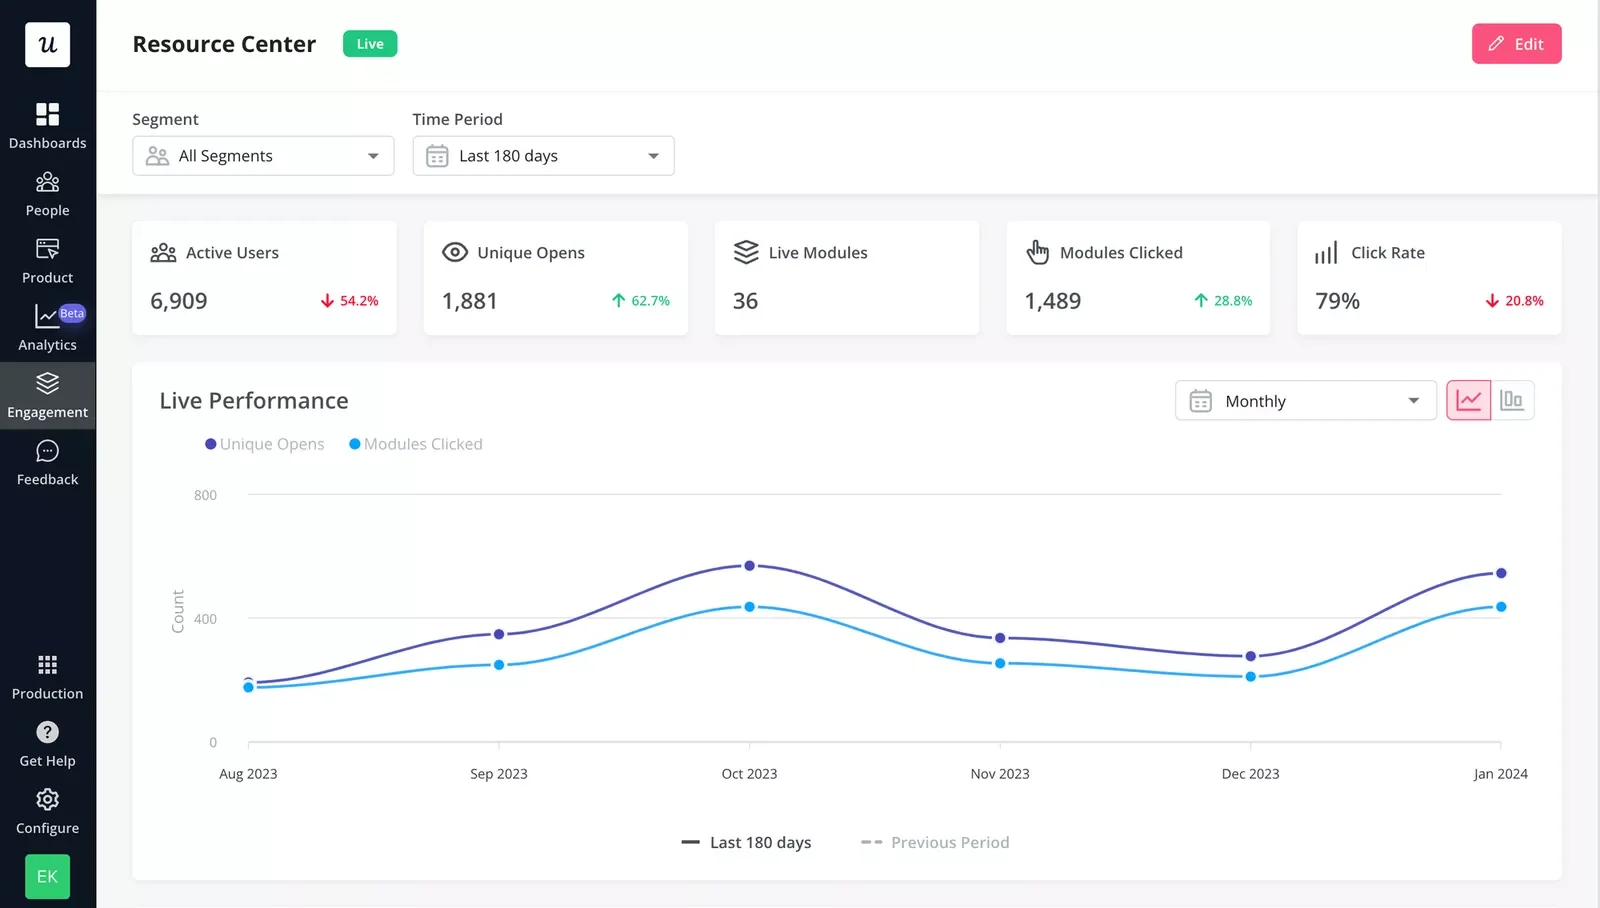Click the Previous Period legend label
Image resolution: width=1600 pixels, height=908 pixels.
(x=935, y=842)
